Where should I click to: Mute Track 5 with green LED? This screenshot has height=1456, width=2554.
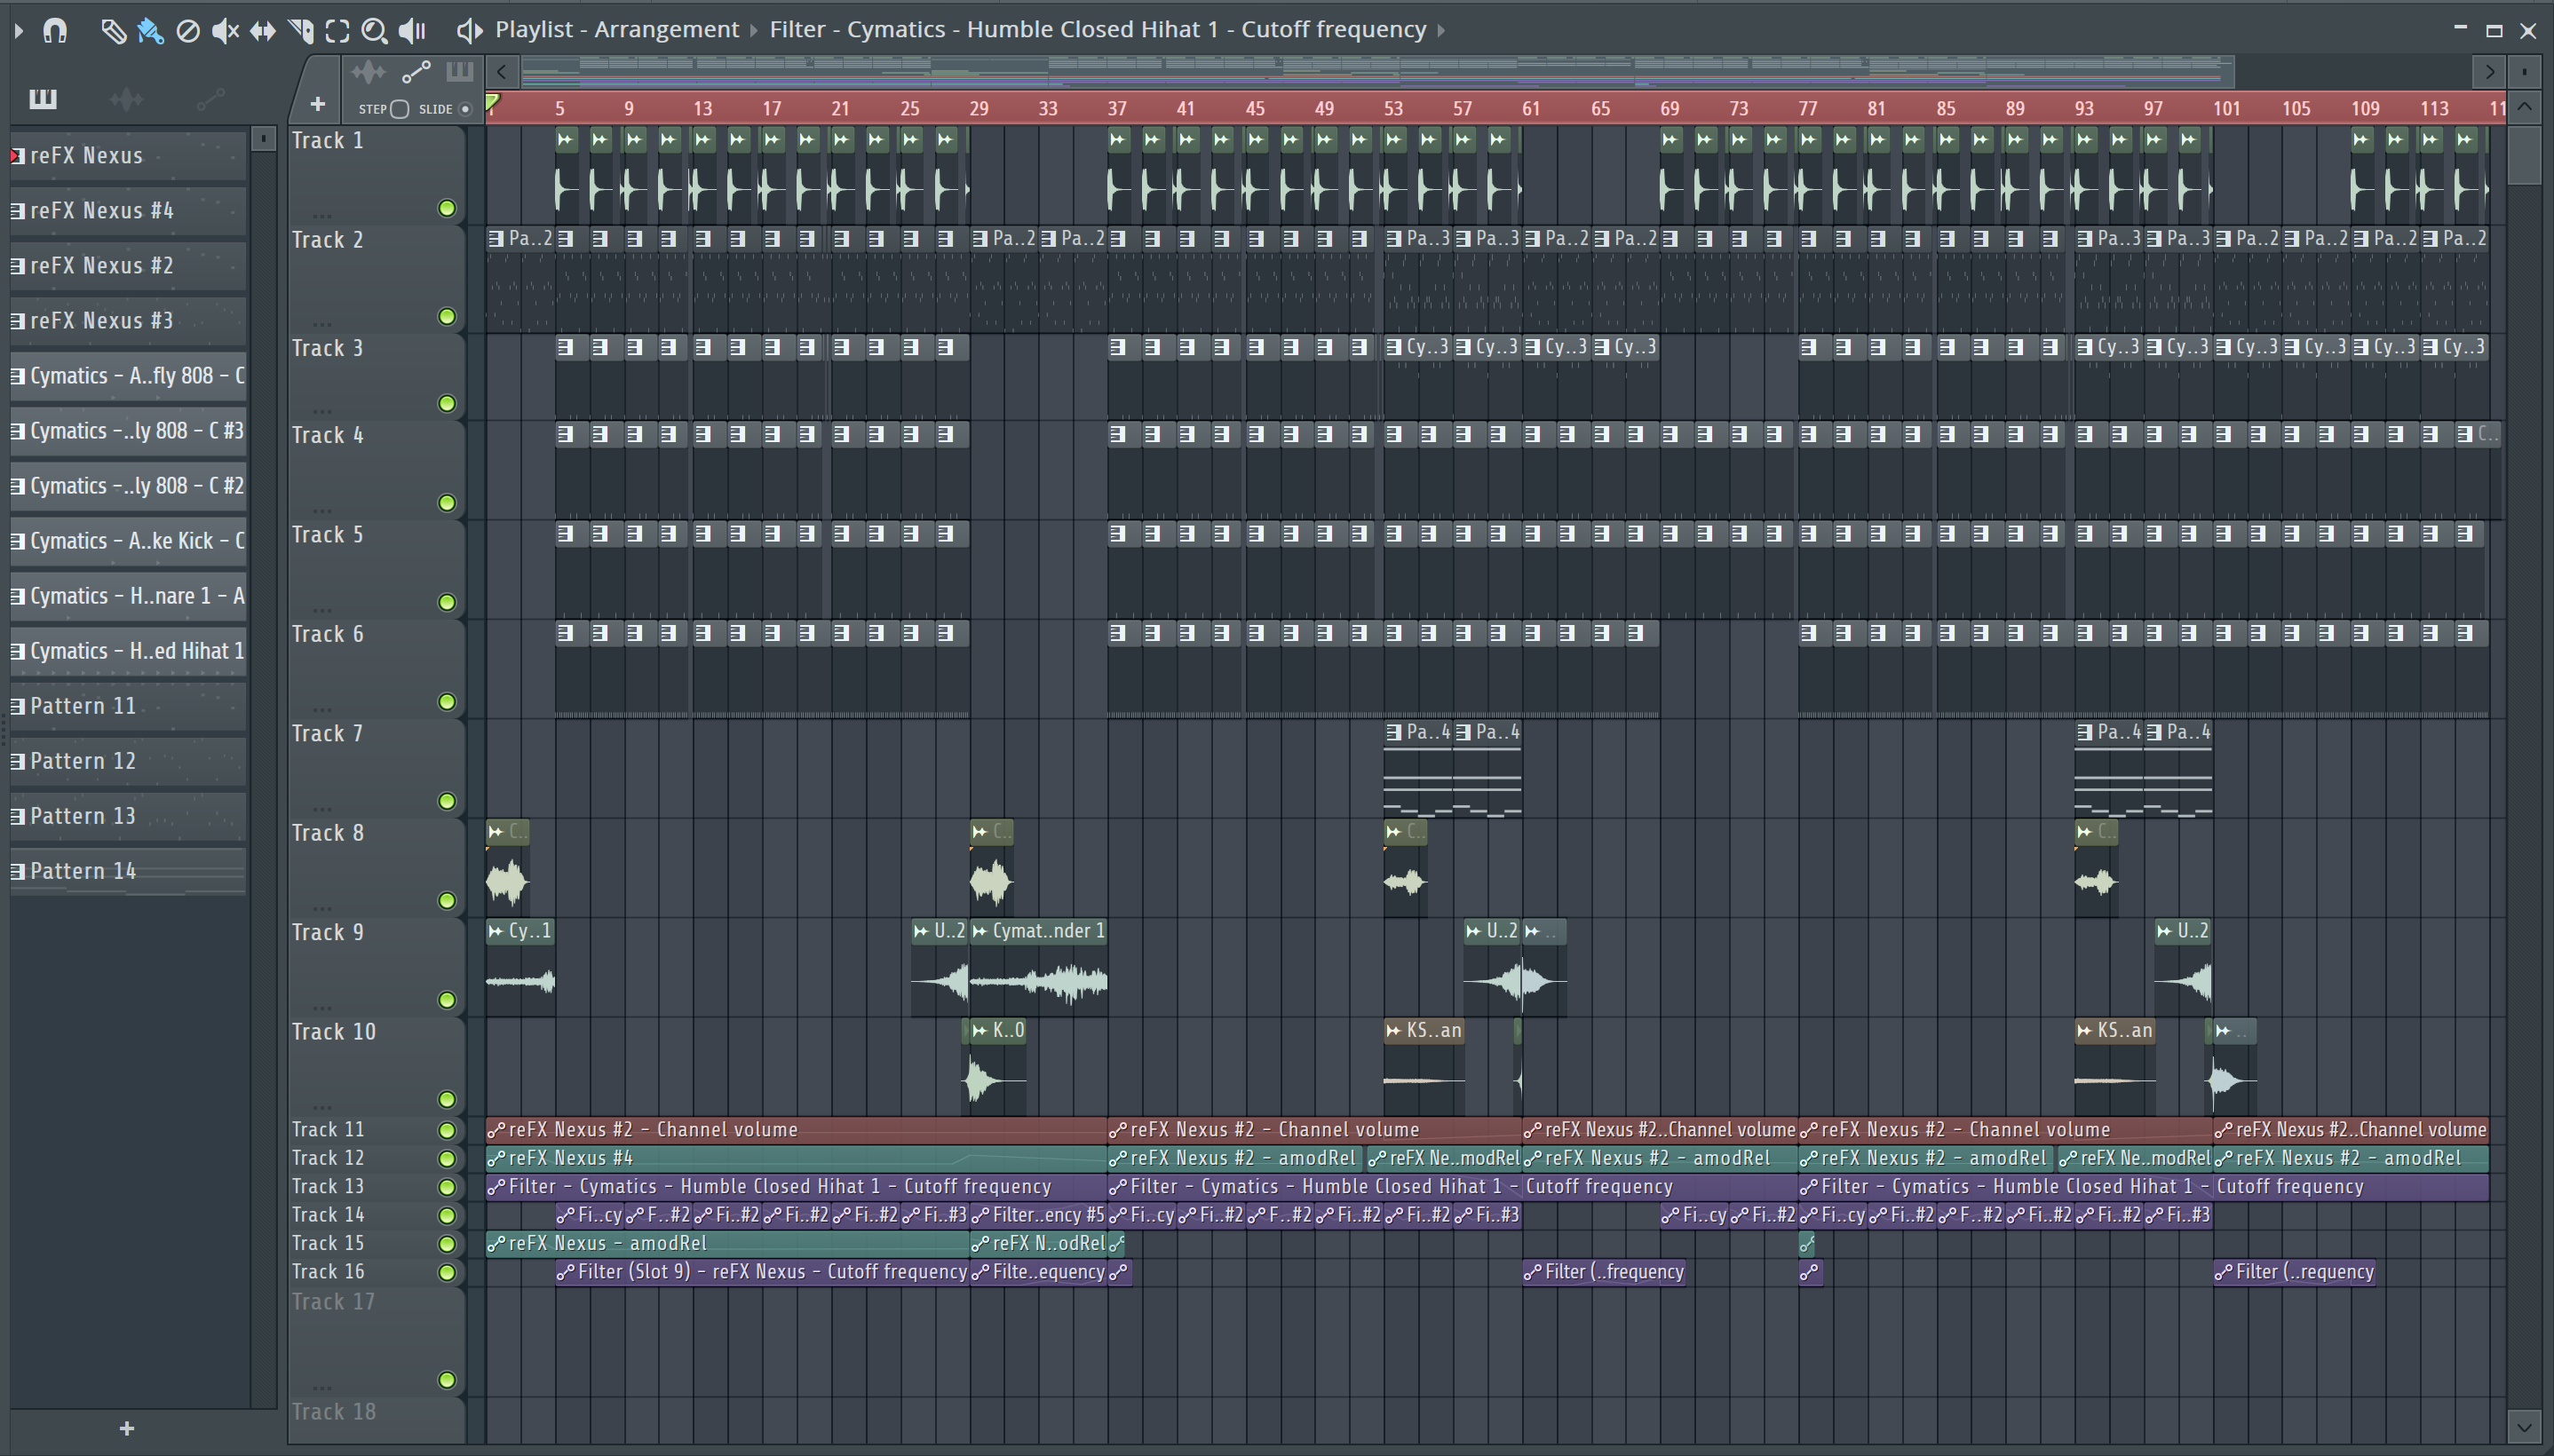tap(447, 602)
